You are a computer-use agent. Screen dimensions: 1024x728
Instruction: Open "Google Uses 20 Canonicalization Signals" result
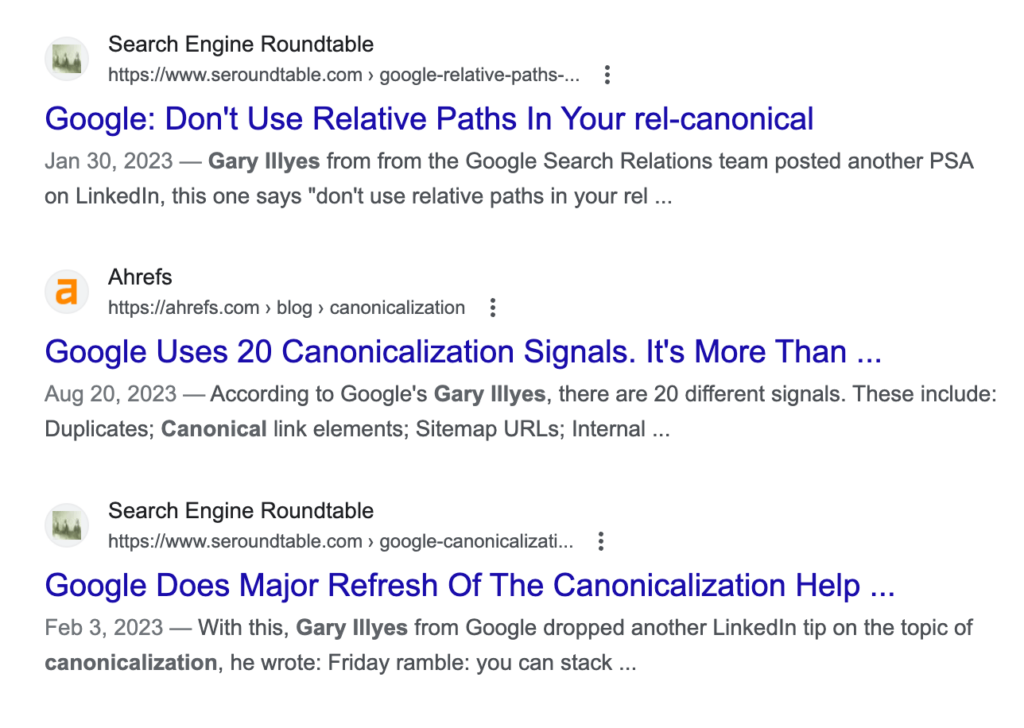click(x=462, y=352)
